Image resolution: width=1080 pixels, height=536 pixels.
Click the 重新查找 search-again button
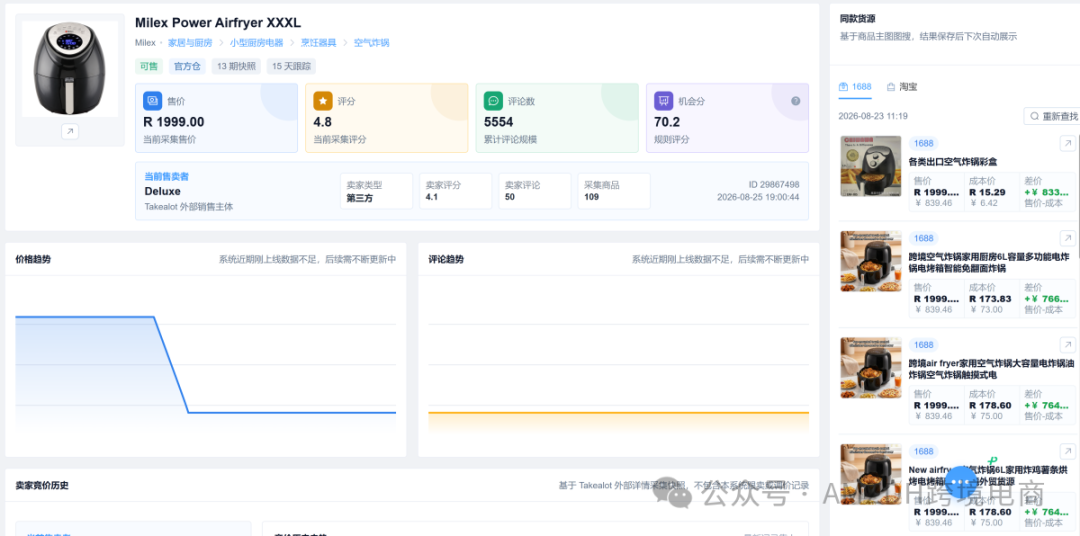coord(1051,116)
